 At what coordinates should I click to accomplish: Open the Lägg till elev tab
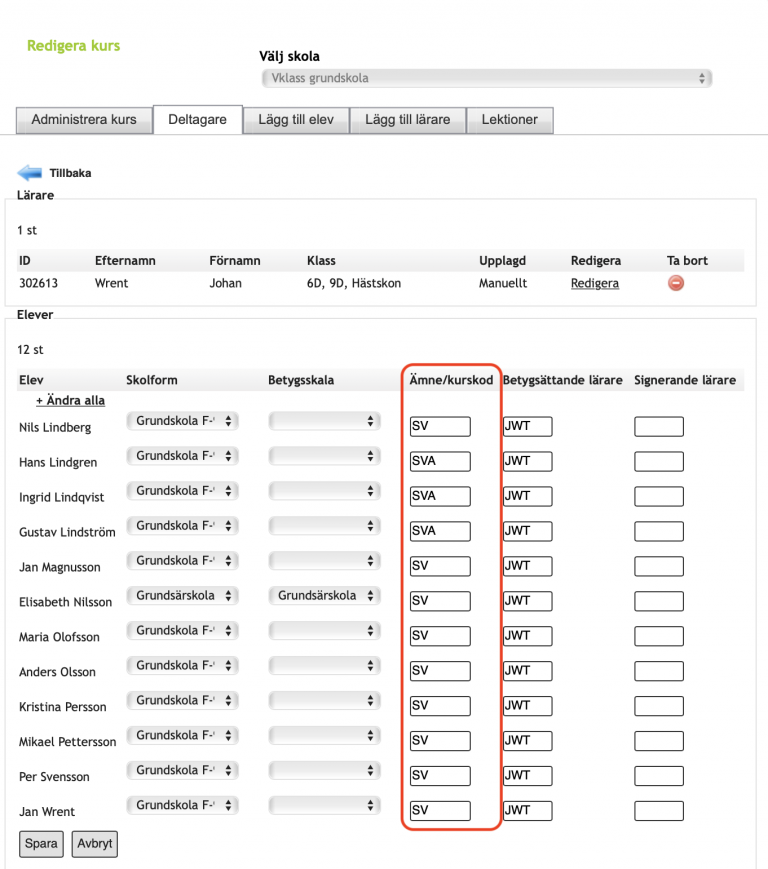click(x=297, y=119)
